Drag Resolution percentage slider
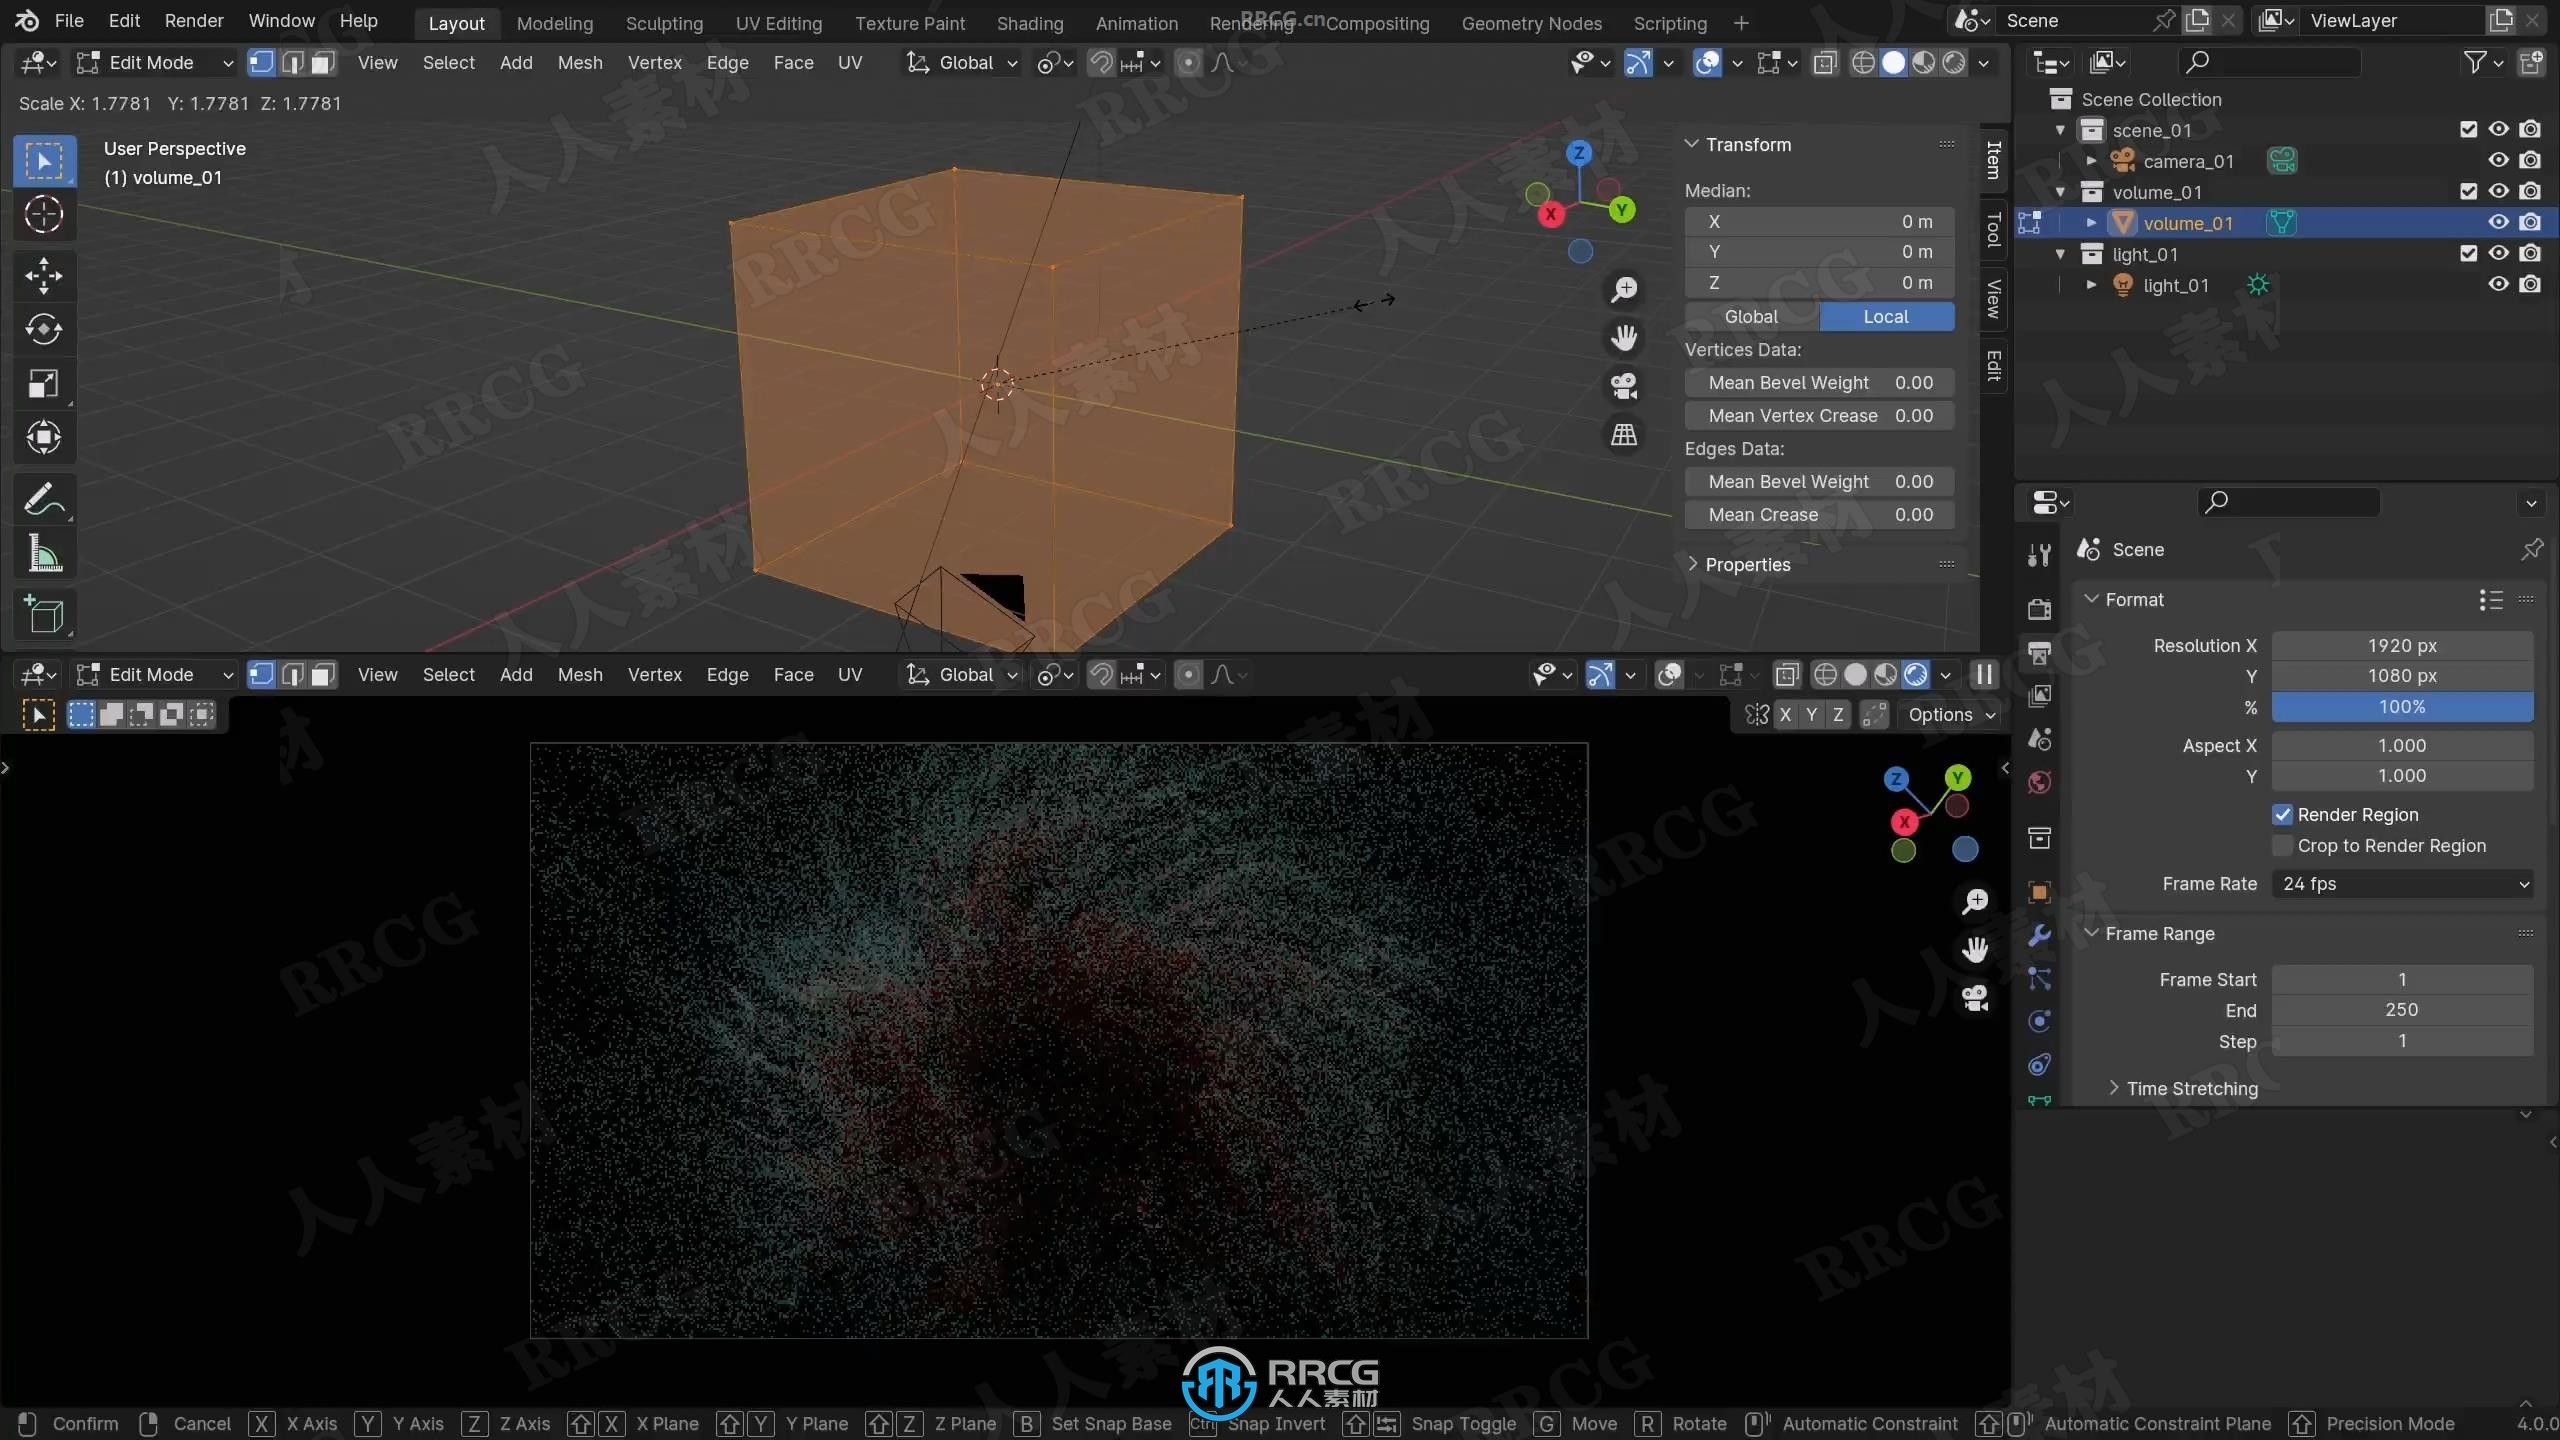Image resolution: width=2560 pixels, height=1440 pixels. point(2402,705)
